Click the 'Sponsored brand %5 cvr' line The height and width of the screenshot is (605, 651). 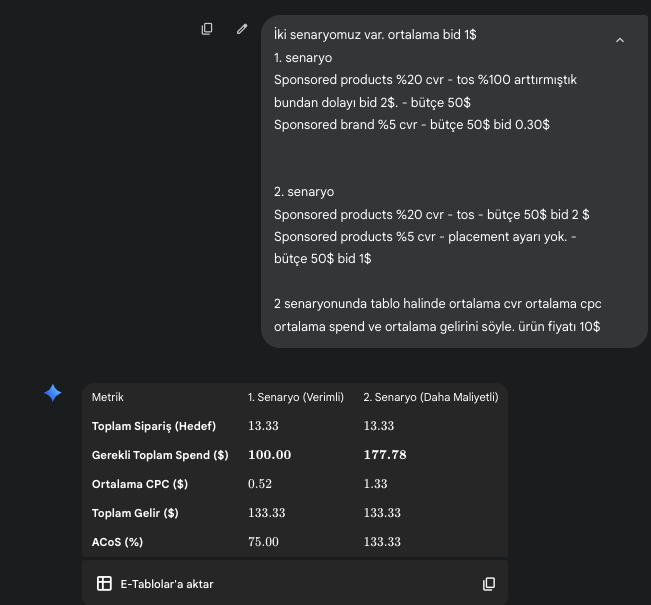411,125
